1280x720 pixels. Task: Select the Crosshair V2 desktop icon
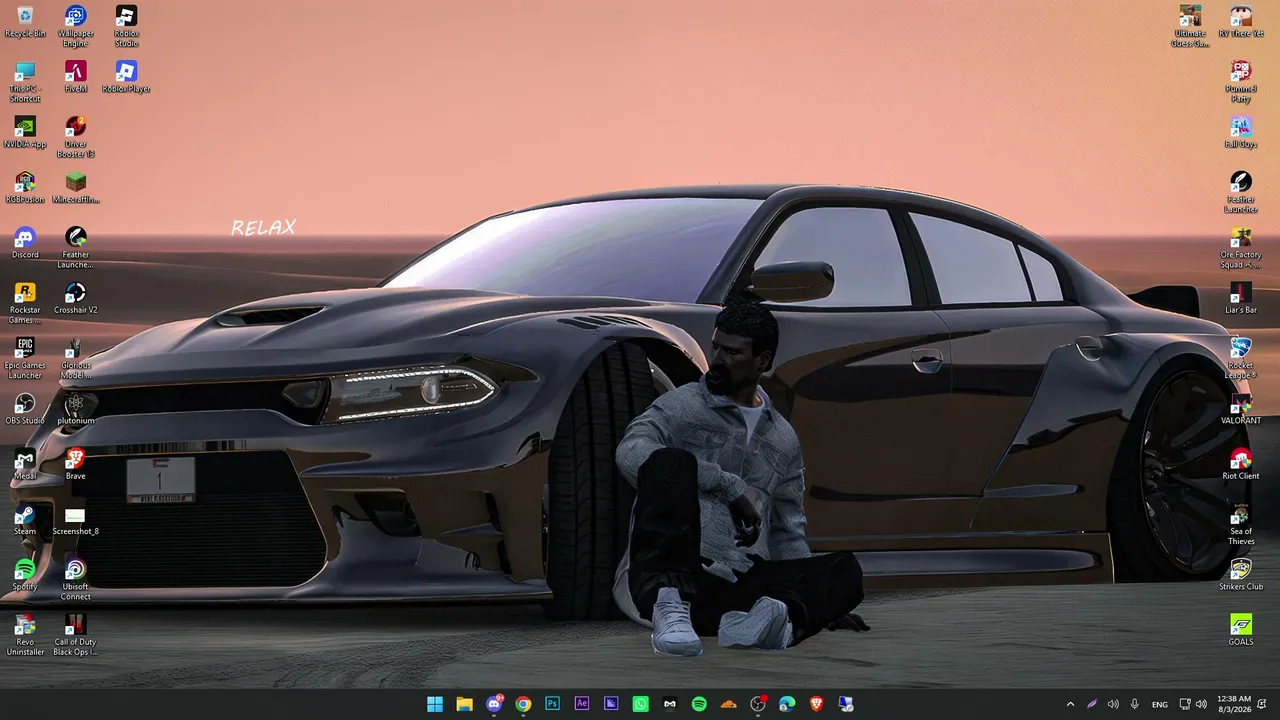click(76, 297)
